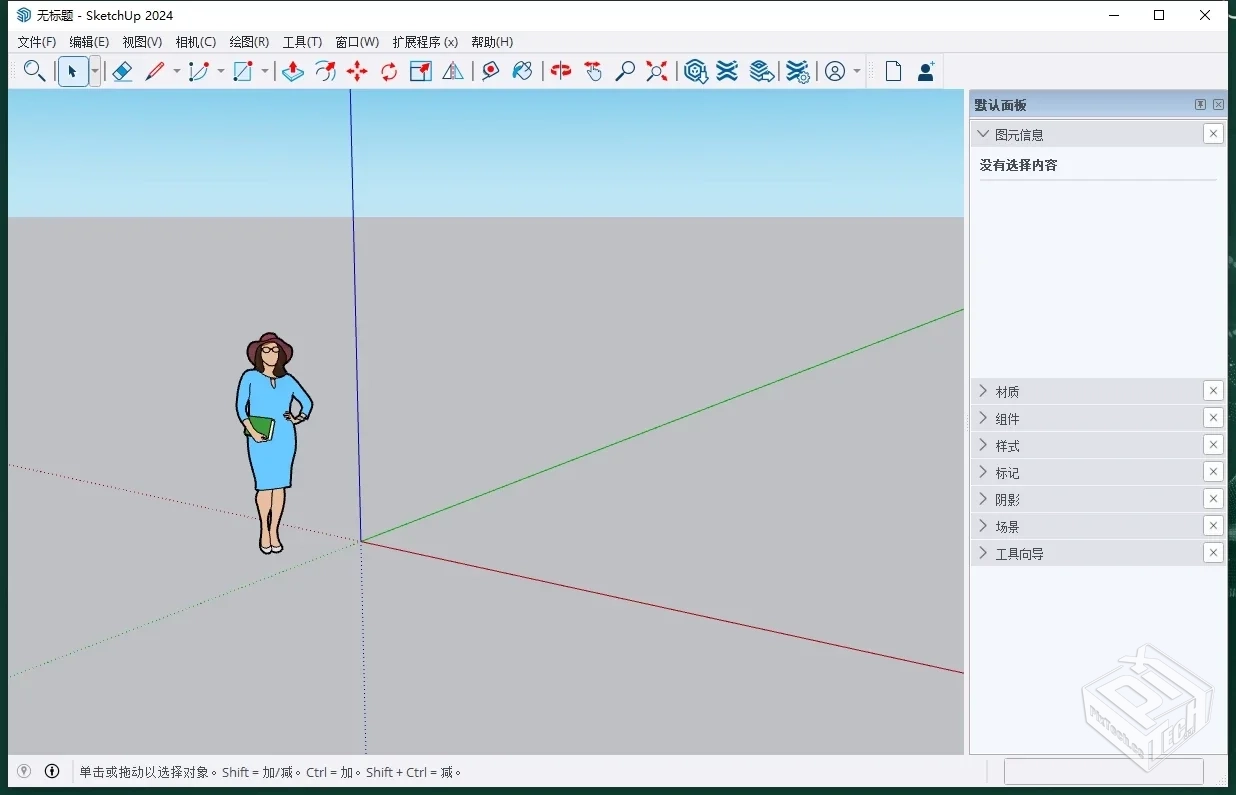Close the 阴影 panel

click(1213, 498)
